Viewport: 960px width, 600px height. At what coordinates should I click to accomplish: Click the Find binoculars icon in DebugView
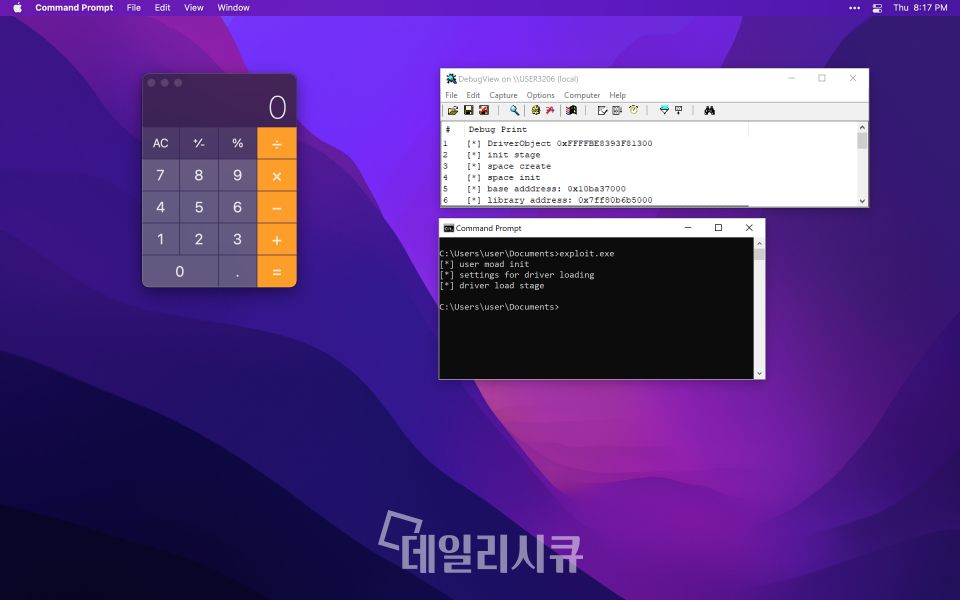tap(710, 110)
